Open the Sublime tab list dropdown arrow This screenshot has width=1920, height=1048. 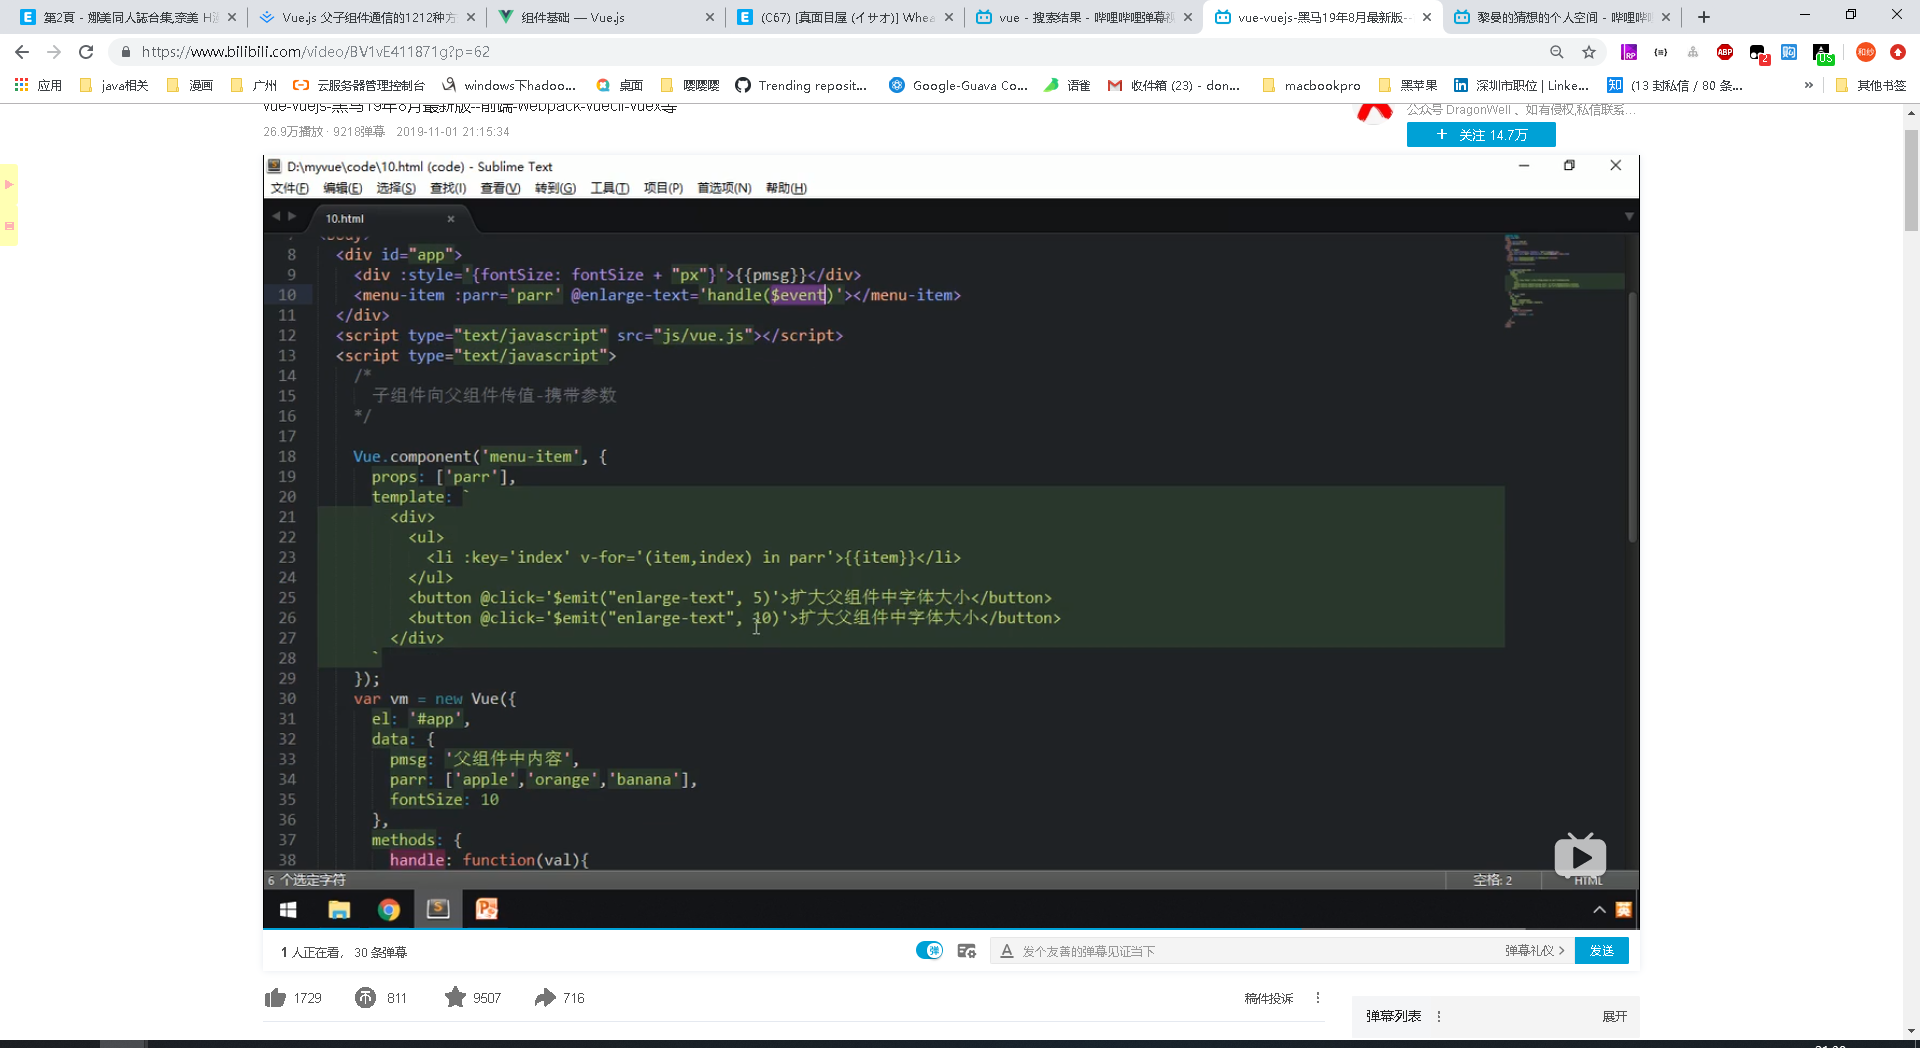[x=1628, y=216]
